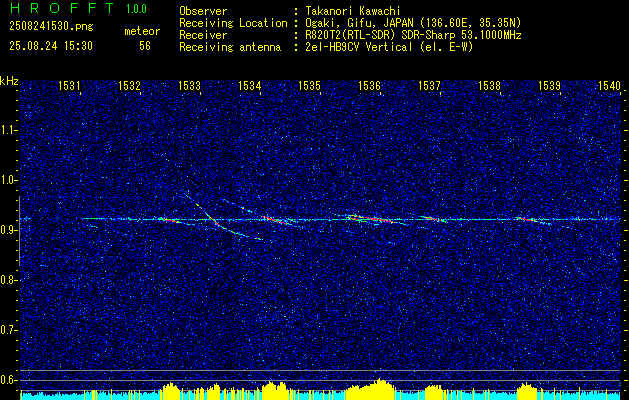Viewport: 629px width, 400px height.
Task: Click the meteor echo at 1537
Action: click(x=433, y=219)
